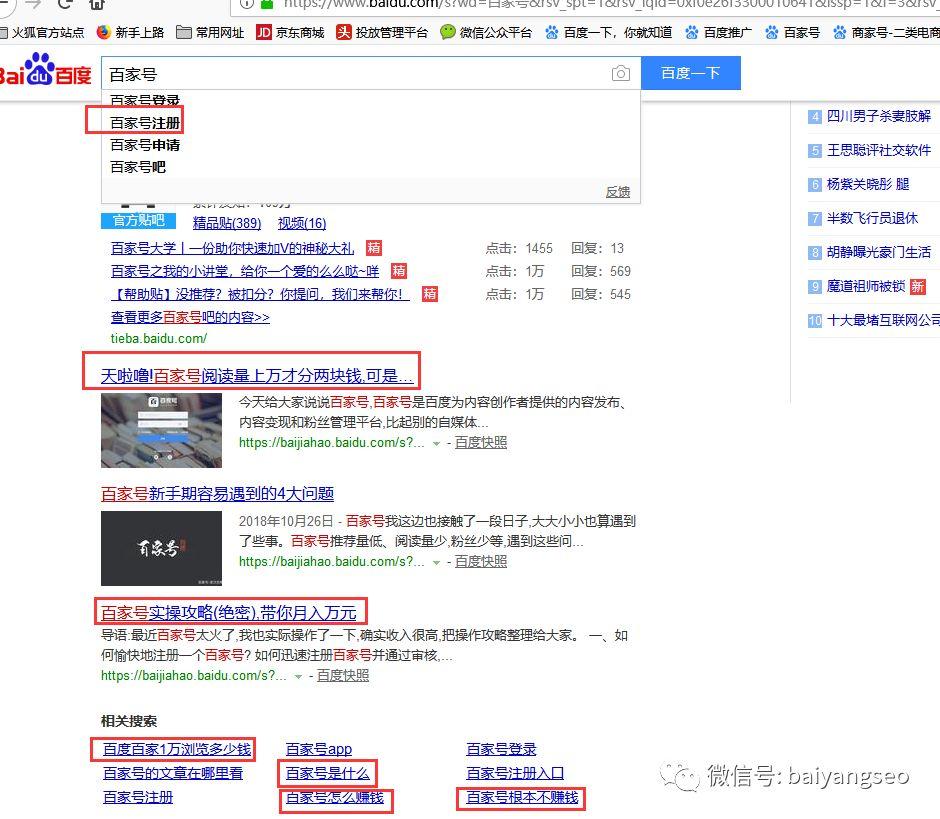Click the tieba.baidu.com/ green URL

159,338
